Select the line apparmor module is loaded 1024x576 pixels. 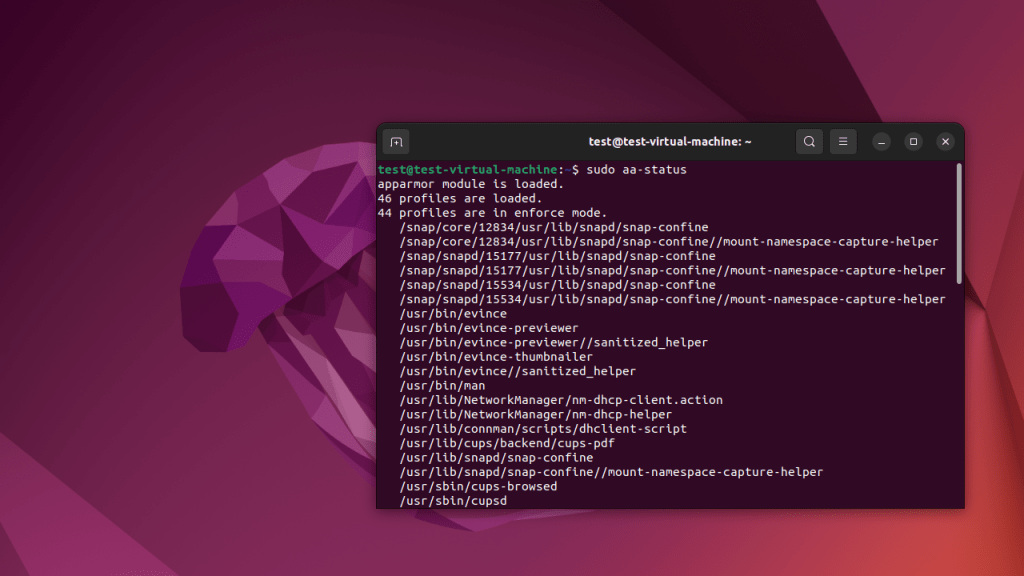click(x=470, y=184)
